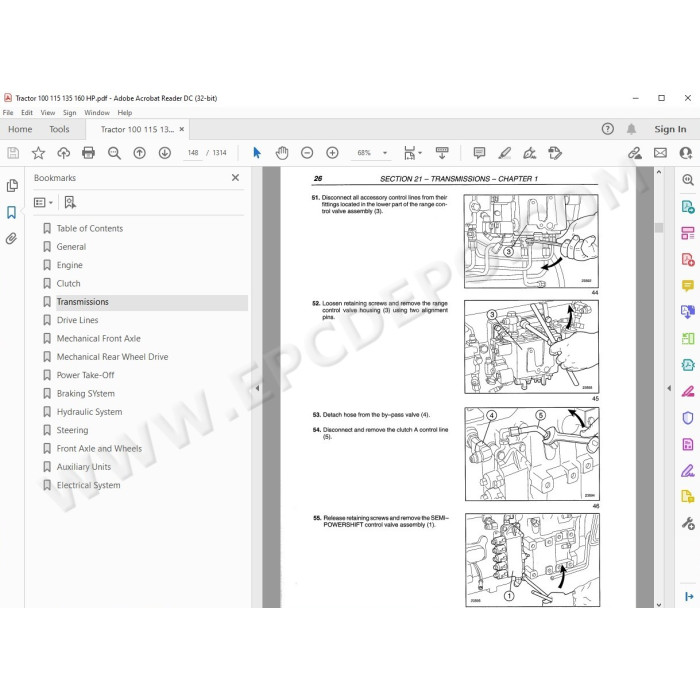Select the highlight text tool
The image size is (700, 700).
pos(504,153)
